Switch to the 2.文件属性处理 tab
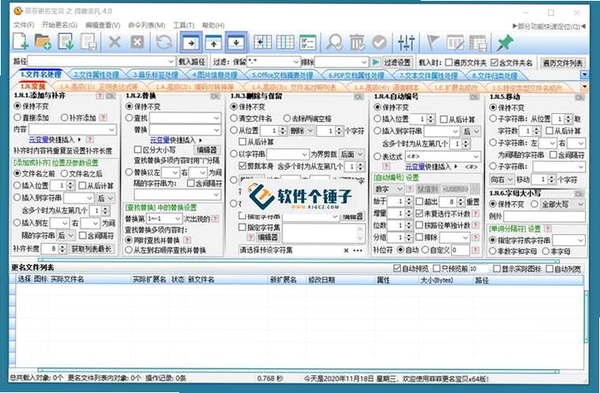 click(x=96, y=75)
